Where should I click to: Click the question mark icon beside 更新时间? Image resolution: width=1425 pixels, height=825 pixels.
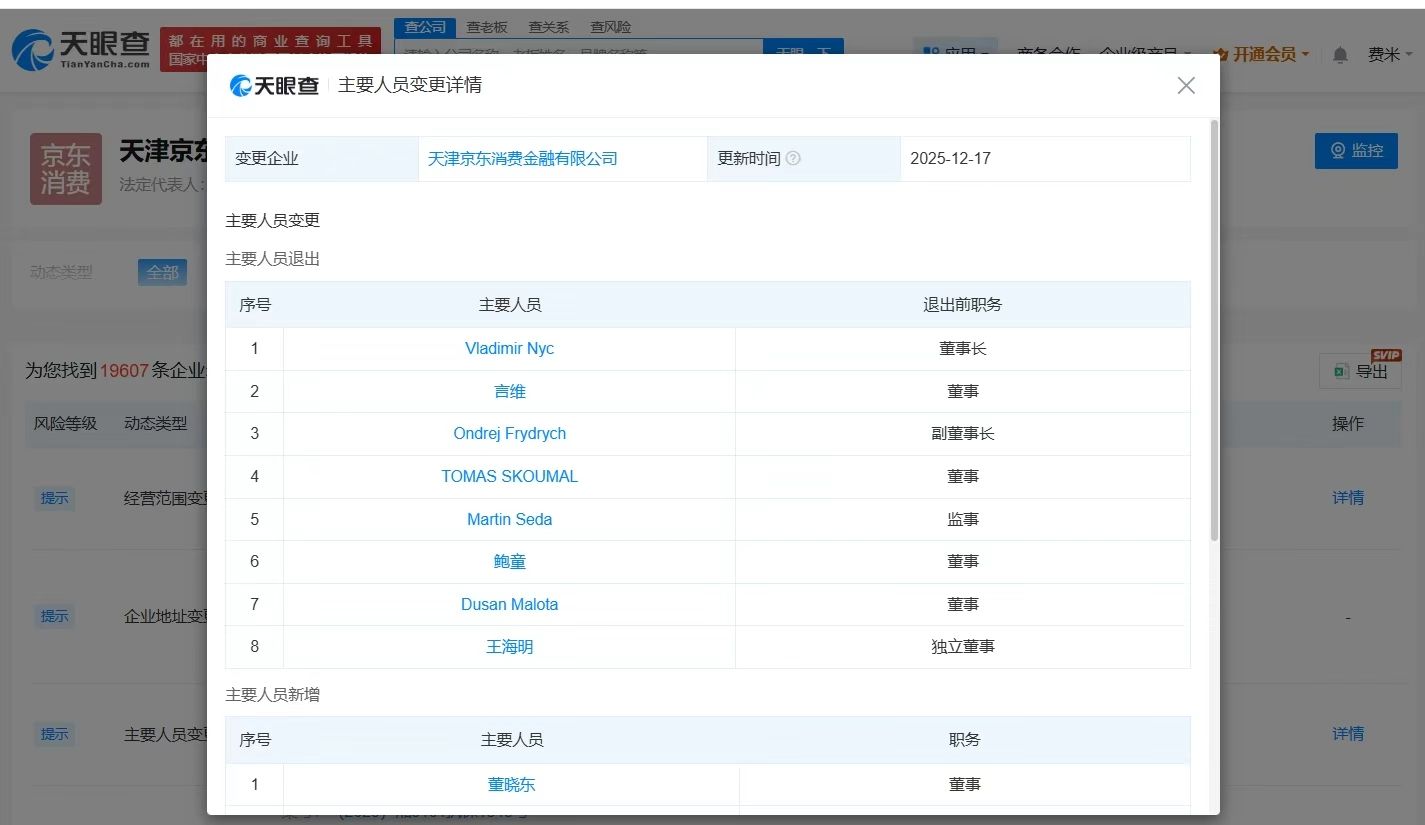[x=793, y=159]
